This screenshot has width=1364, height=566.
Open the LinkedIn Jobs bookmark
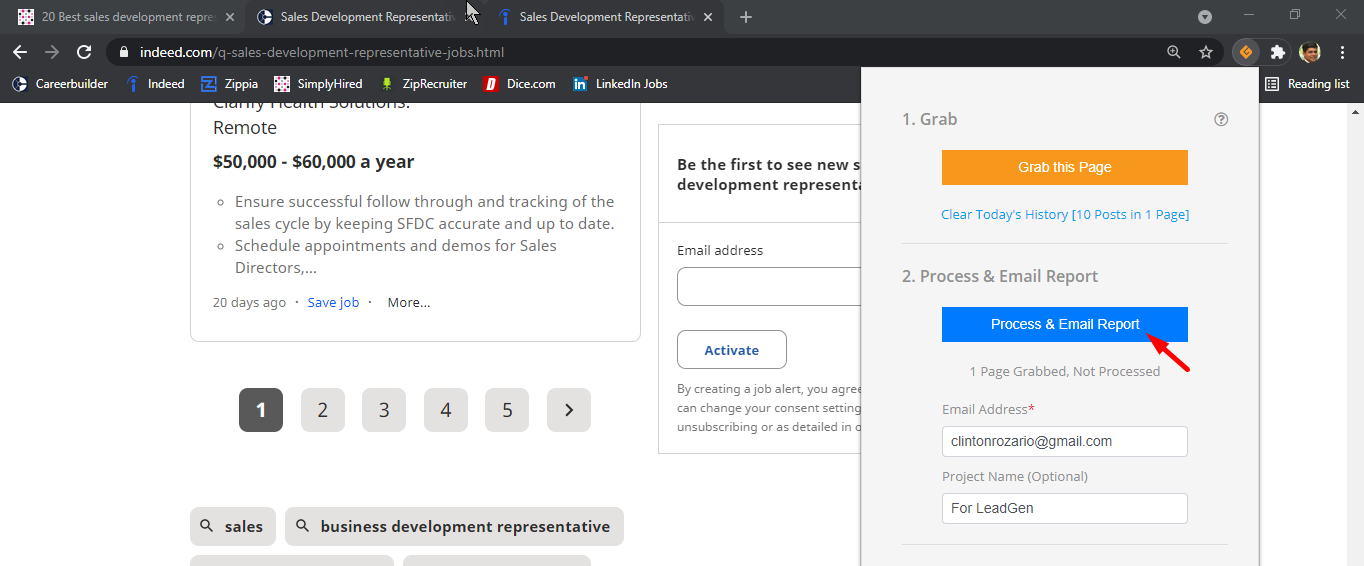click(620, 84)
